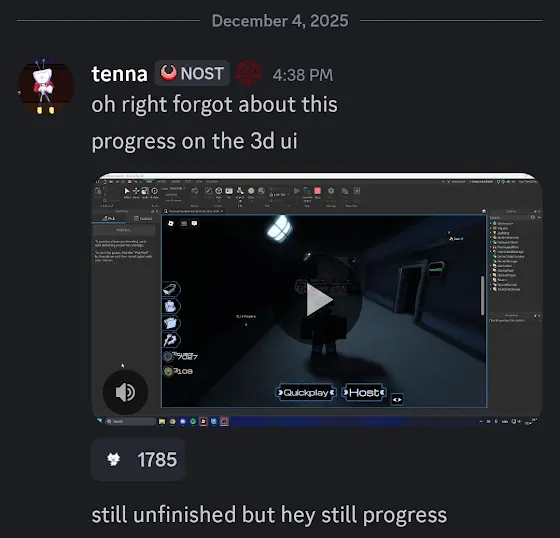
Task: Choose the Host button in the game
Action: pyautogui.click(x=364, y=393)
